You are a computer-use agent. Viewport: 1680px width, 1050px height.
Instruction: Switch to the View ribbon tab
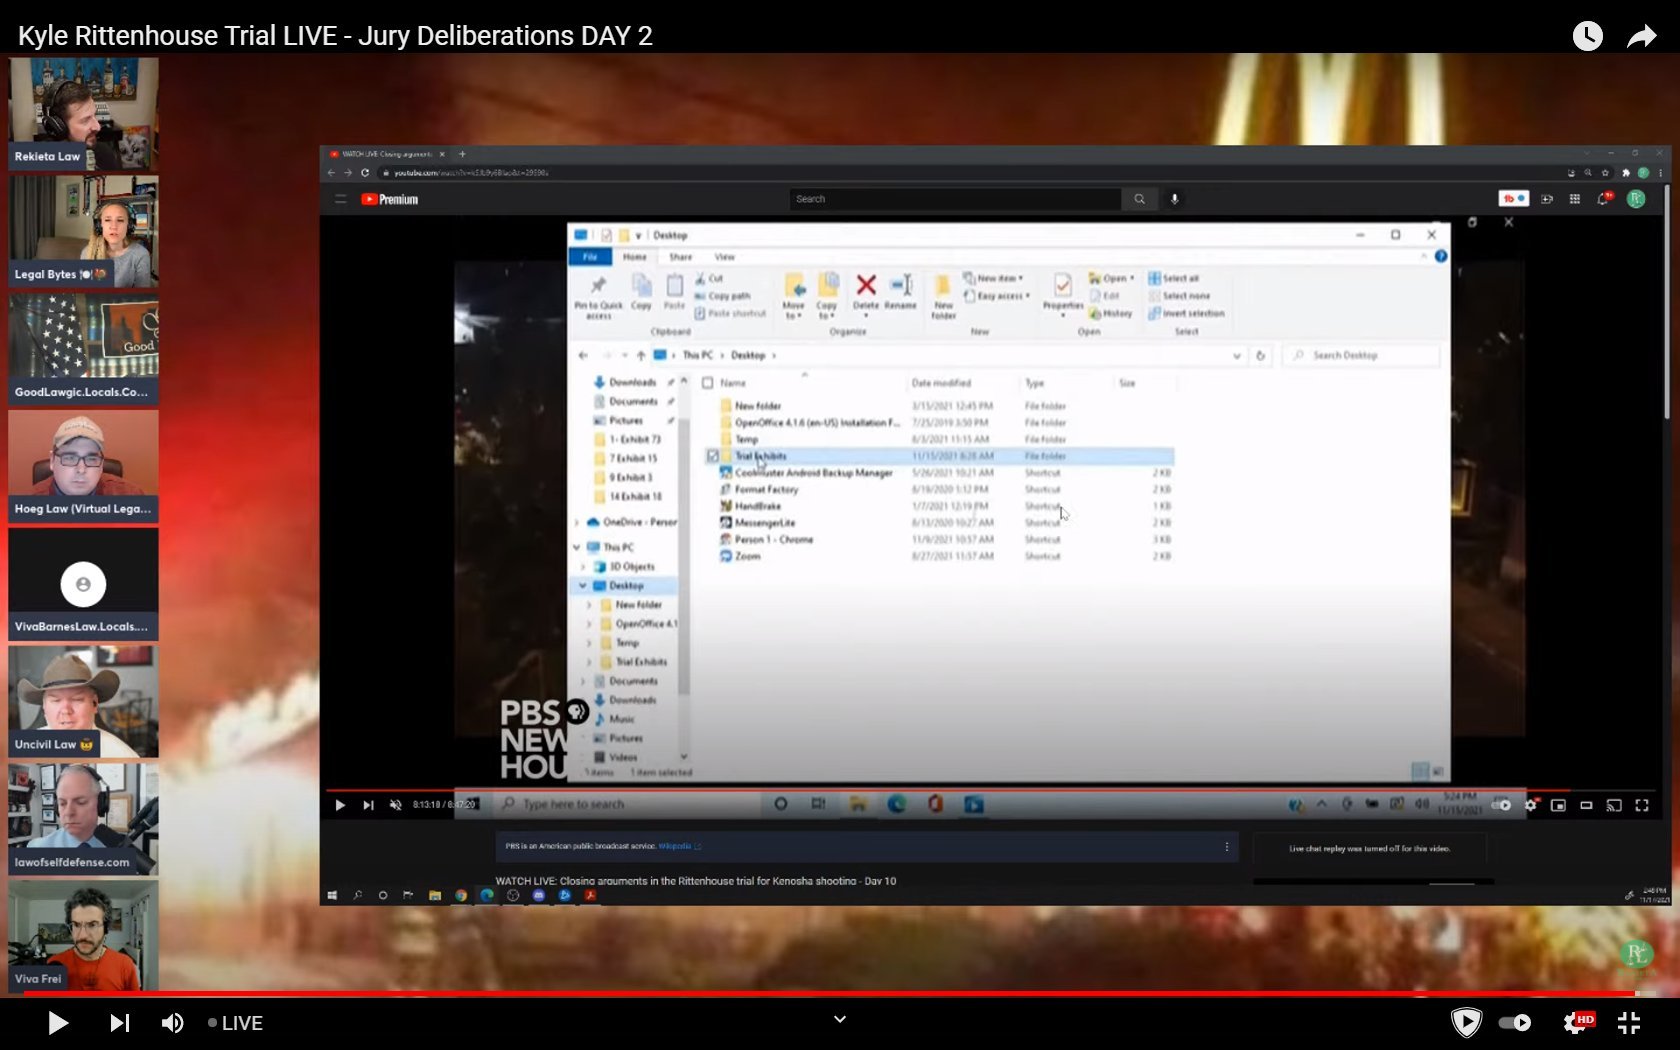pyautogui.click(x=725, y=257)
